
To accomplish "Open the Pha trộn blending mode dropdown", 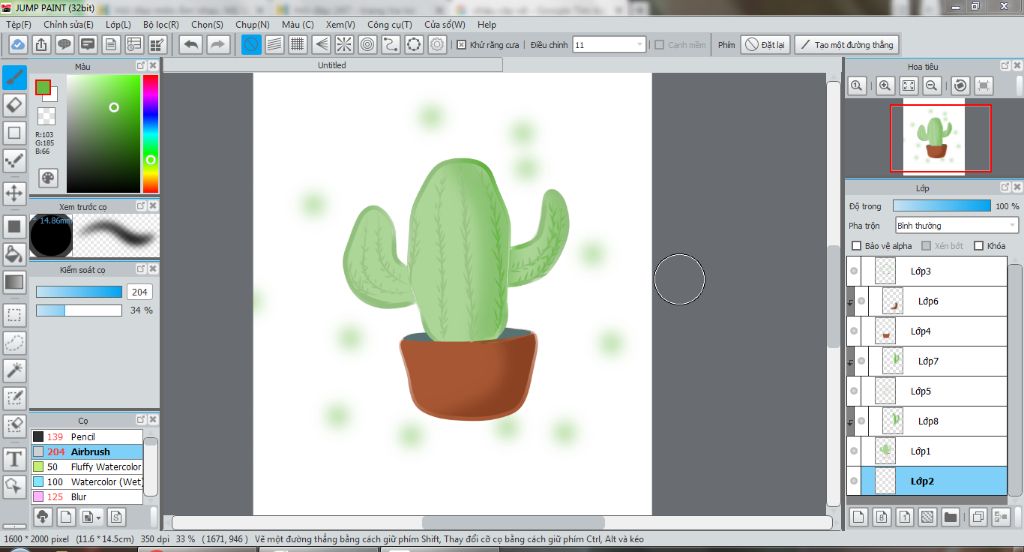I will tap(957, 225).
